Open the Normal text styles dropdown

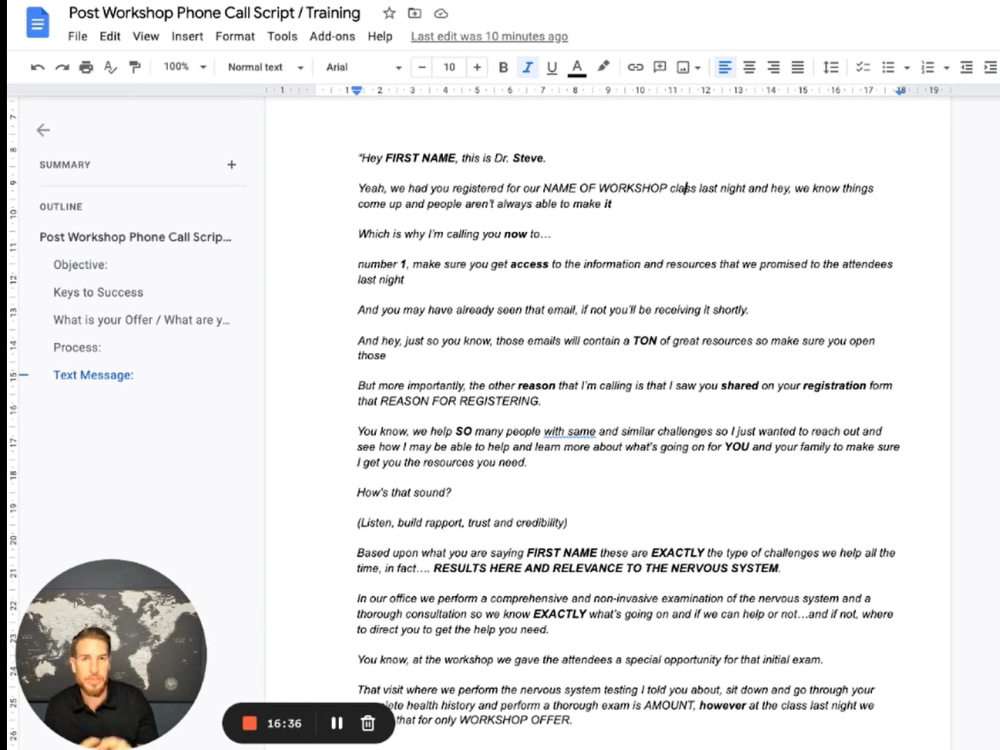click(x=265, y=67)
